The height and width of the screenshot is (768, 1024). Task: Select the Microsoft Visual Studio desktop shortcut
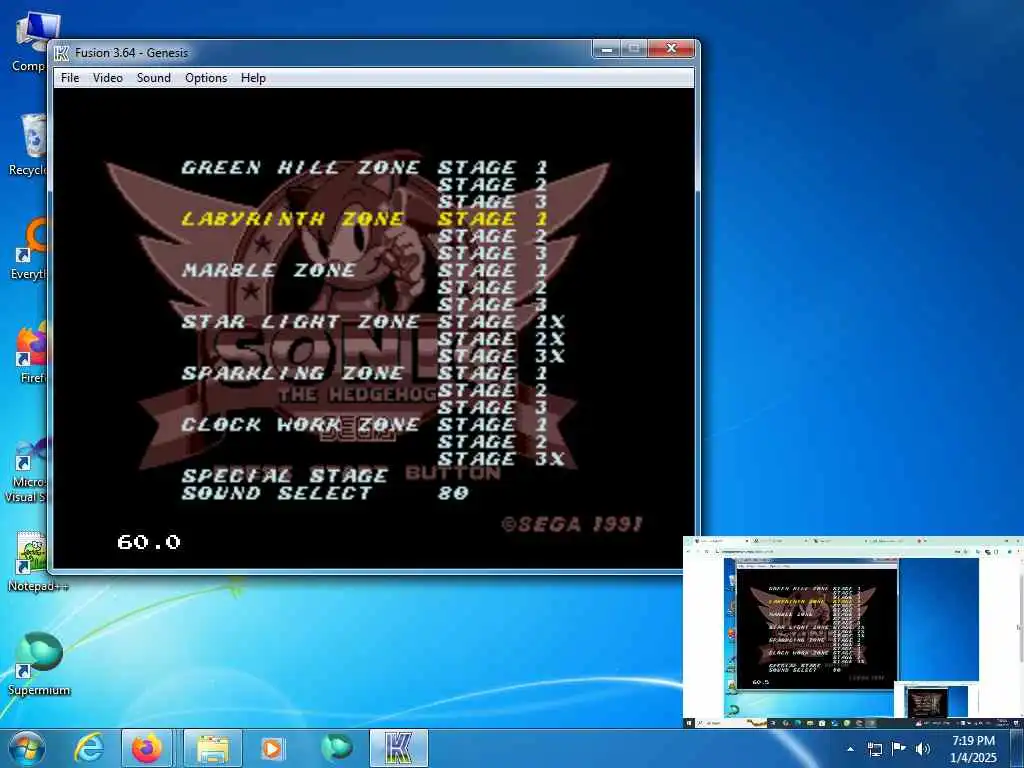tap(27, 469)
